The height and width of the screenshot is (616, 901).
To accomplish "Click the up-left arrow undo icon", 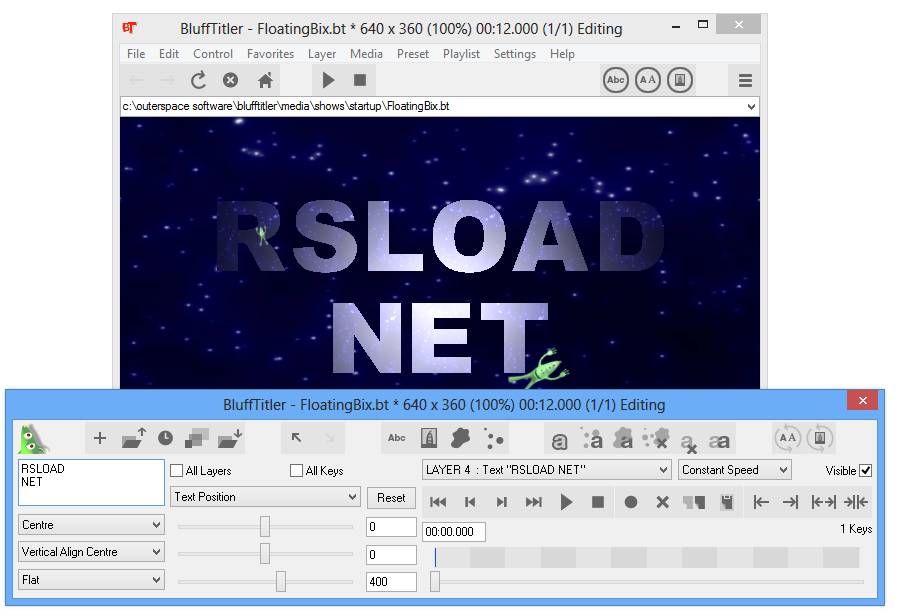I will click(297, 438).
